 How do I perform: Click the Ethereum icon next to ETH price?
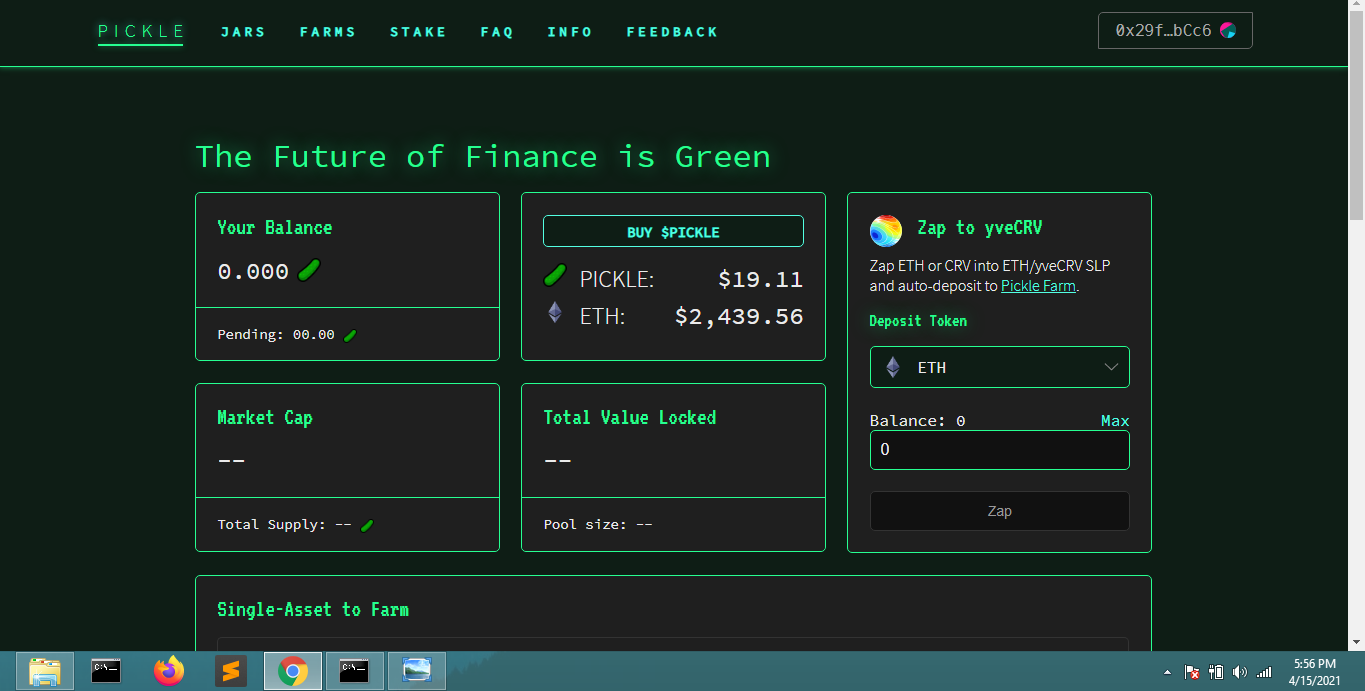tap(554, 313)
